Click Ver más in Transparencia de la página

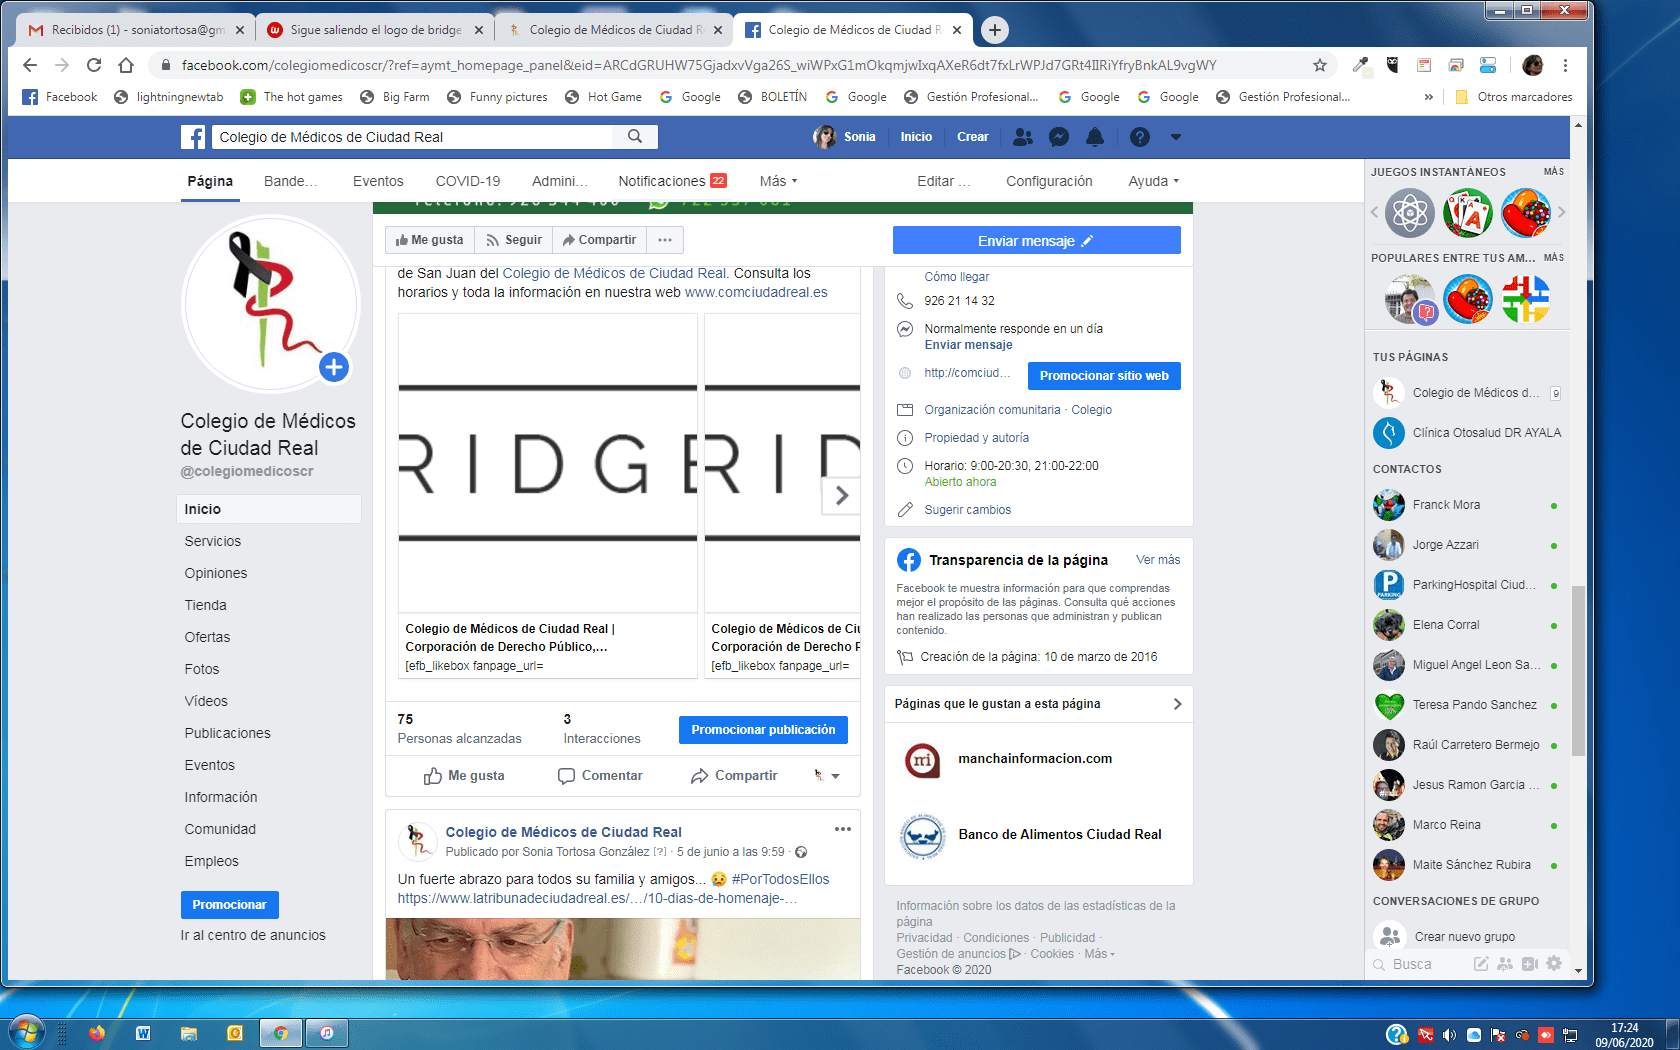point(1158,560)
